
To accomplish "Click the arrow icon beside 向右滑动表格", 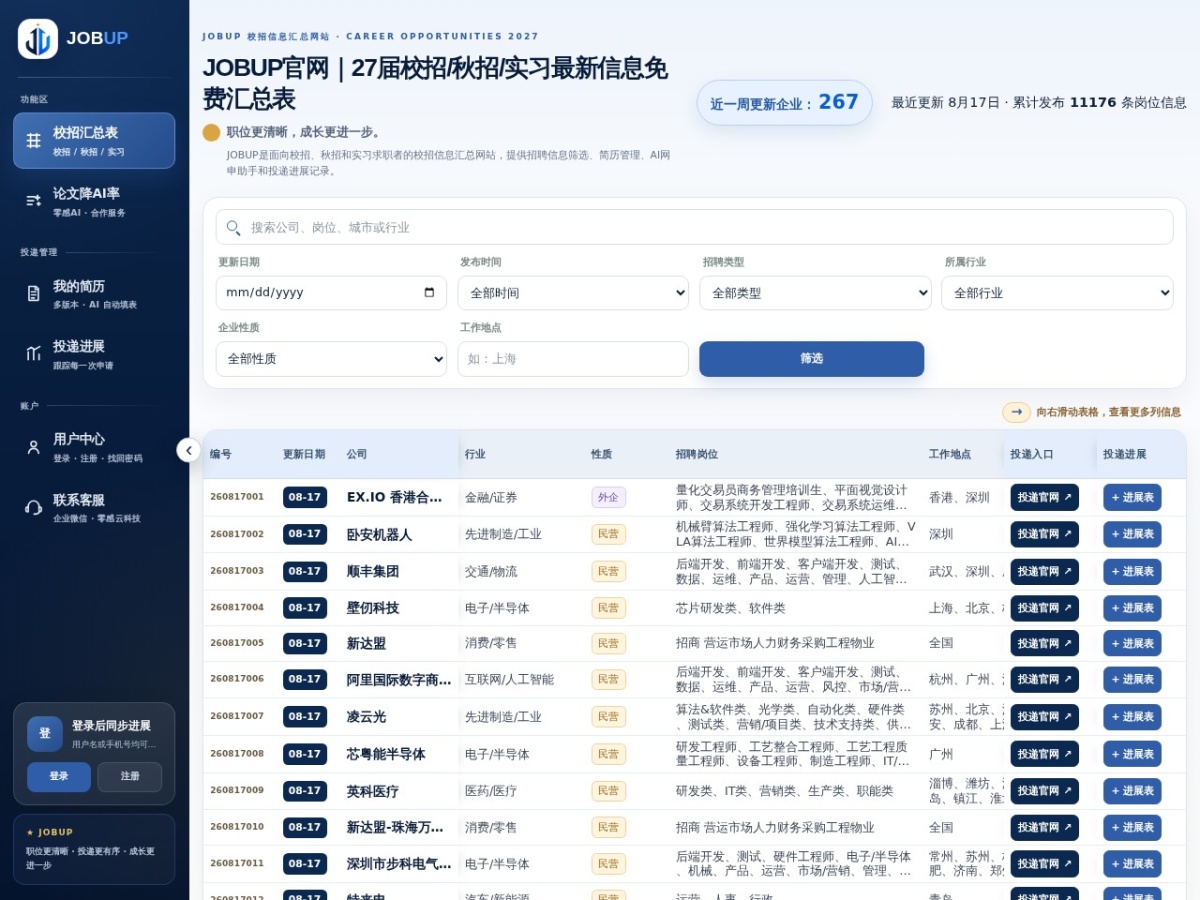I will [x=1017, y=412].
